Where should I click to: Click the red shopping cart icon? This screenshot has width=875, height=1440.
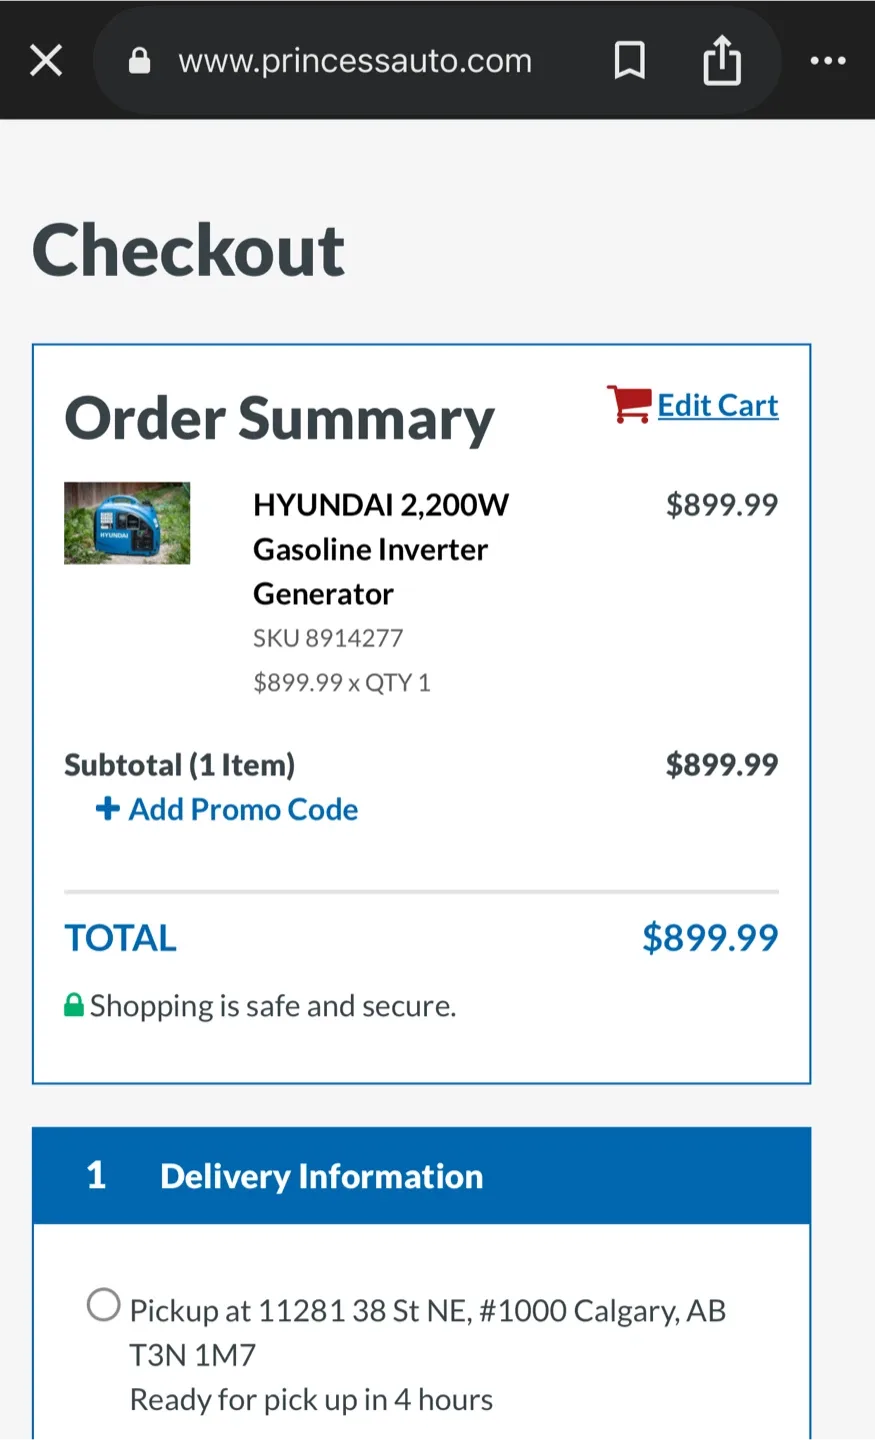[x=628, y=402]
